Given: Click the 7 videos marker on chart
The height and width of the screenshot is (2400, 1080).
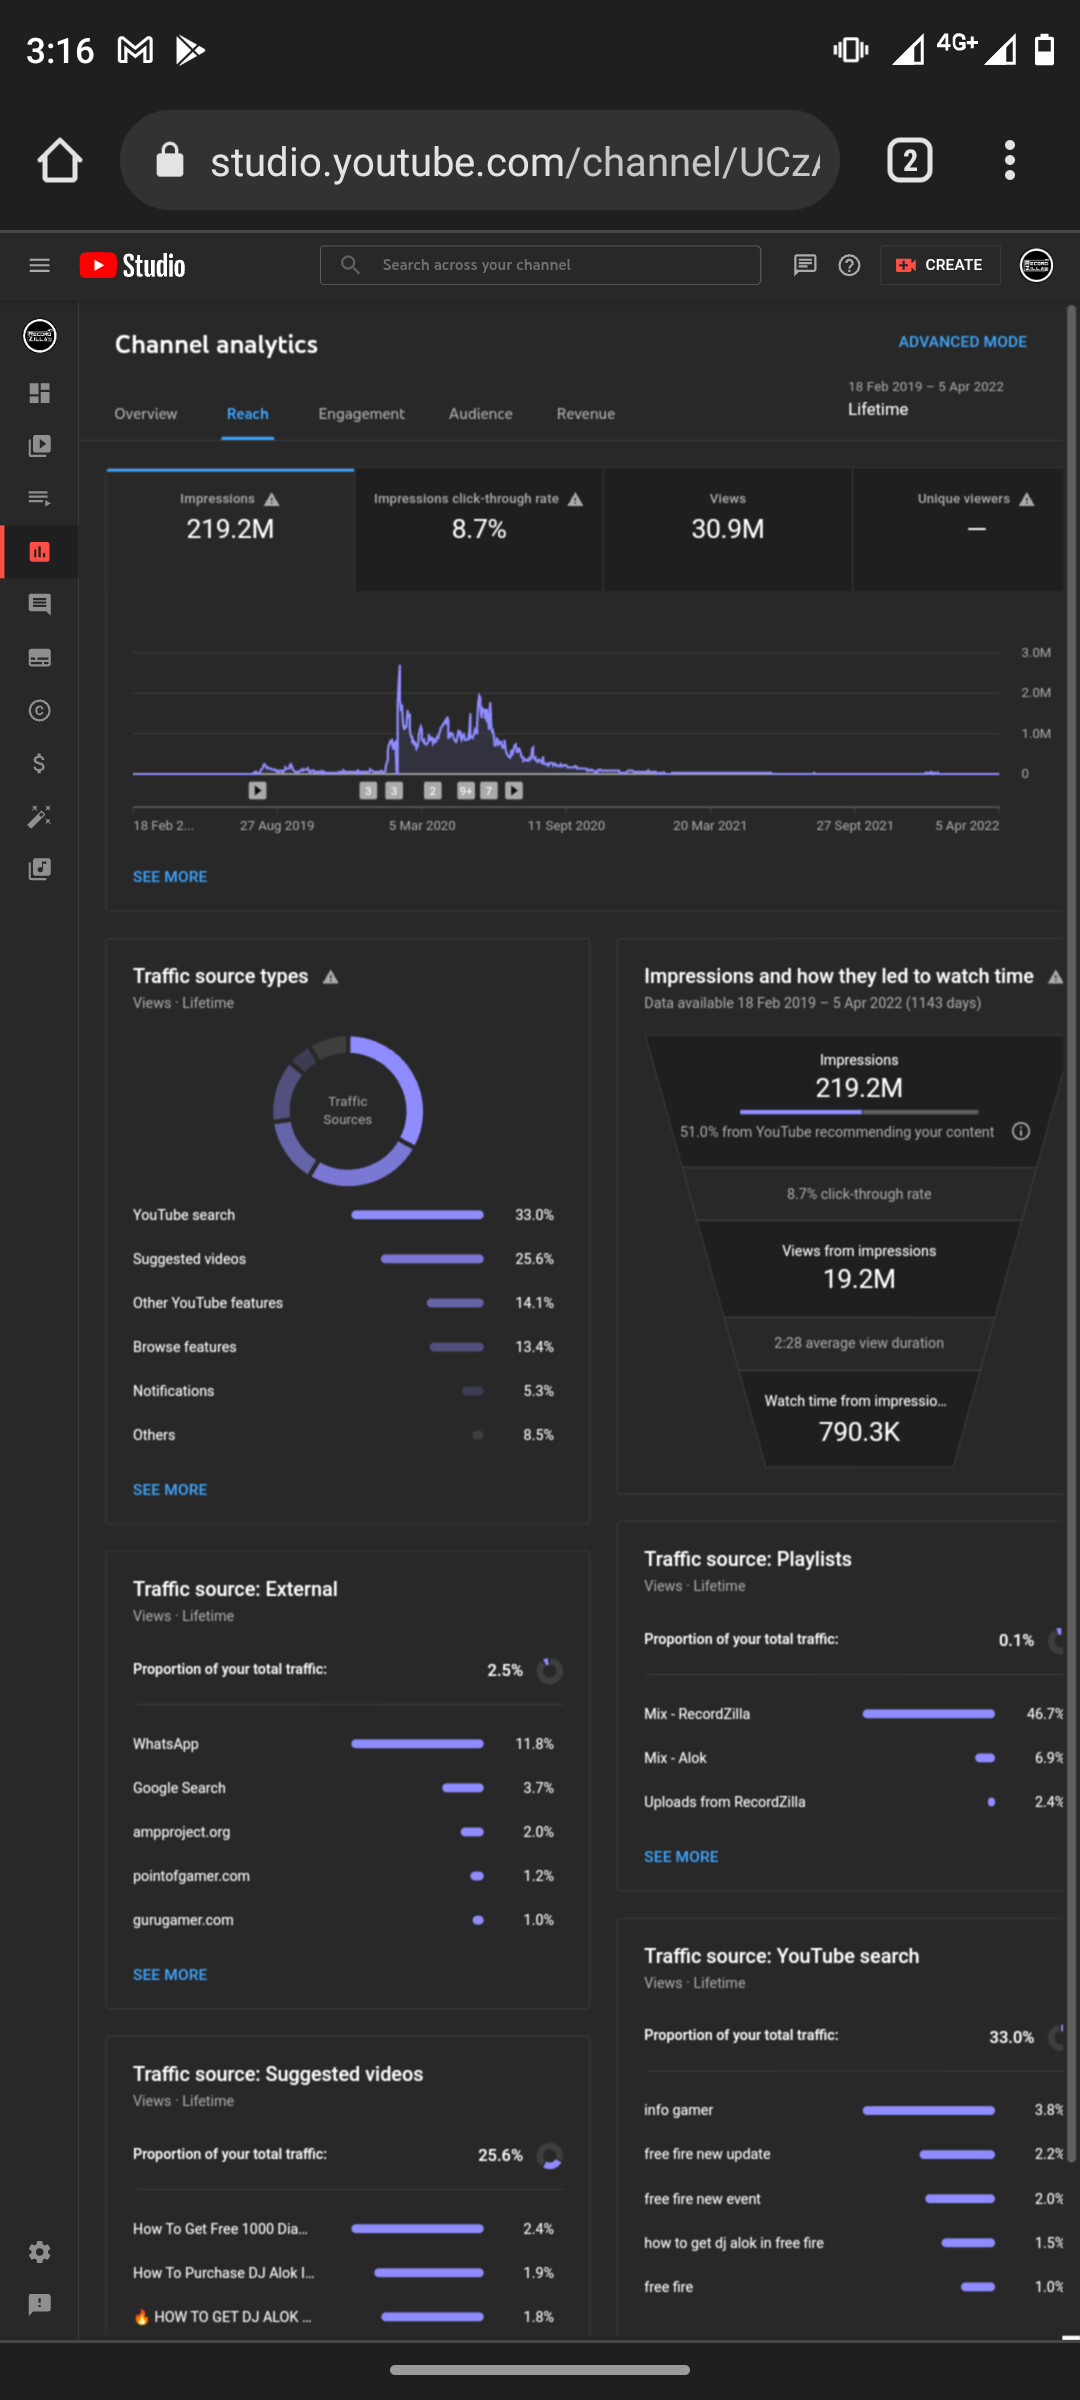Looking at the screenshot, I should pyautogui.click(x=489, y=791).
